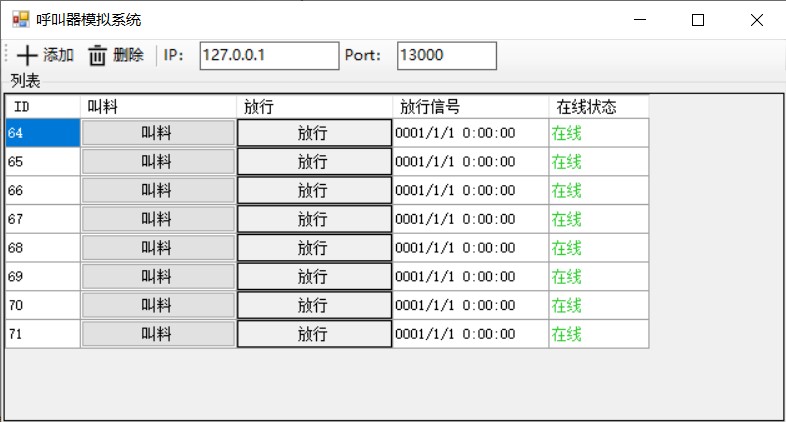
Task: Click 放行 button for ID 64
Action: click(314, 133)
